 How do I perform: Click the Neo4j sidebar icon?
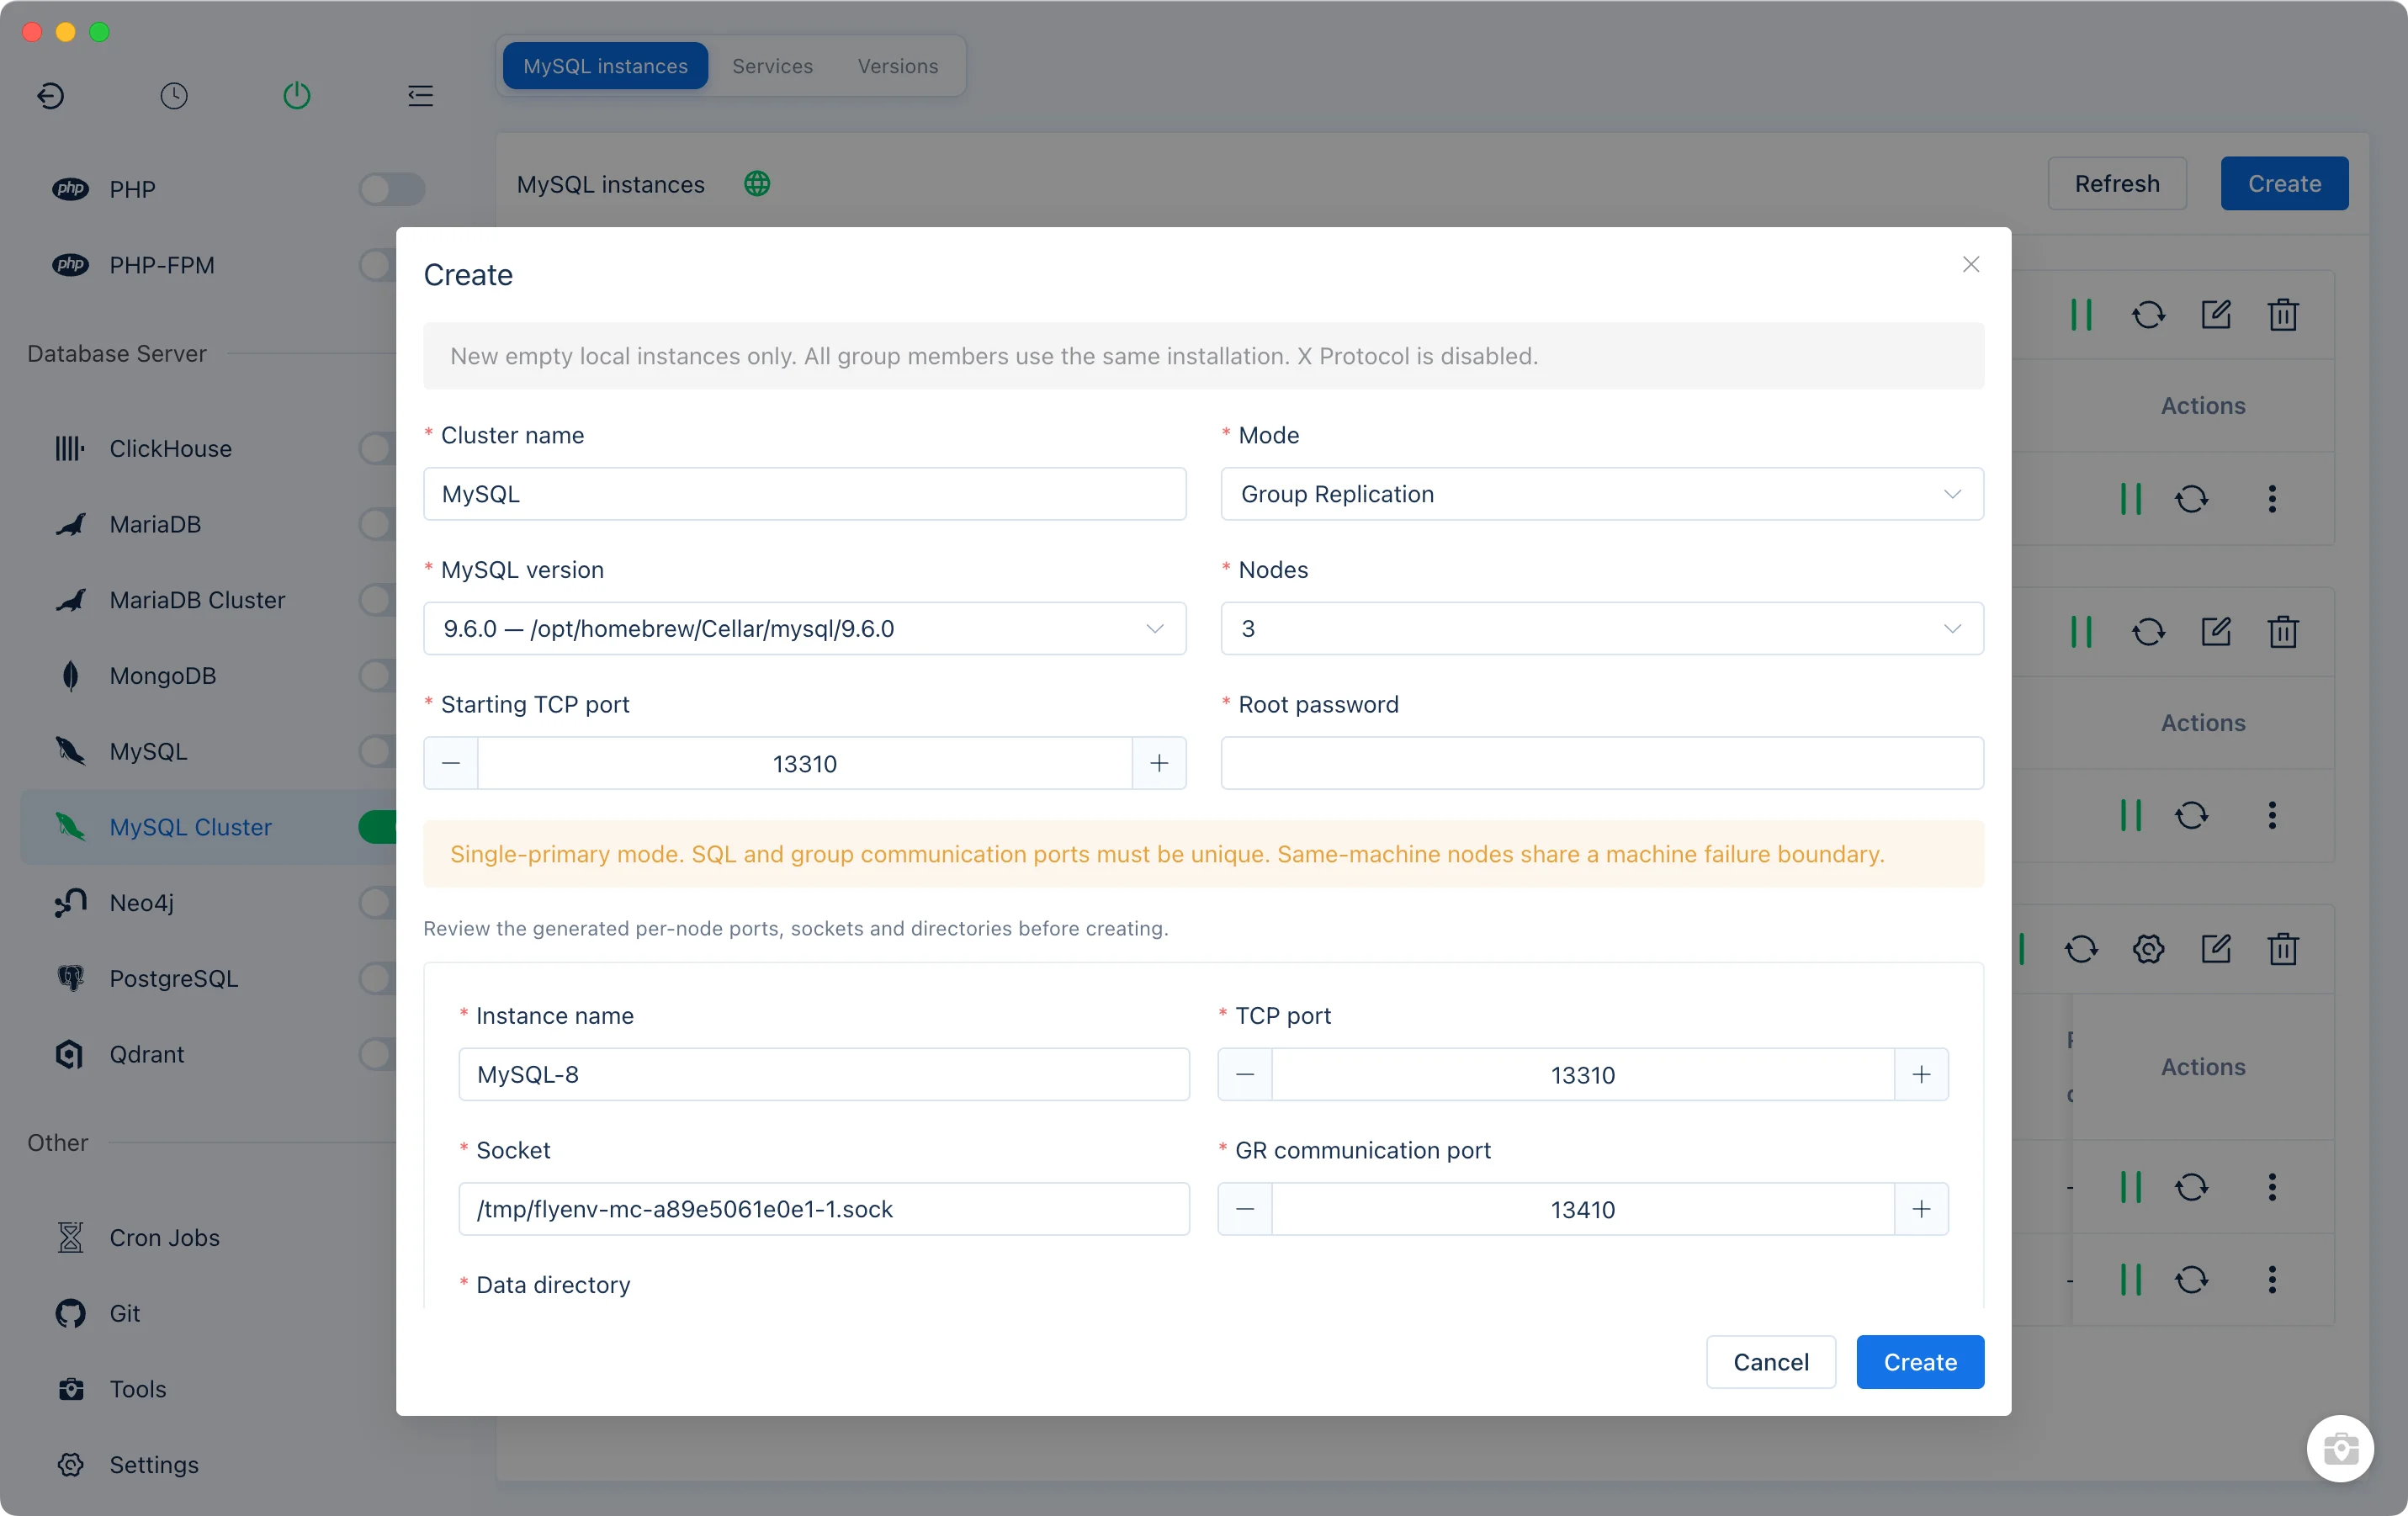point(70,903)
